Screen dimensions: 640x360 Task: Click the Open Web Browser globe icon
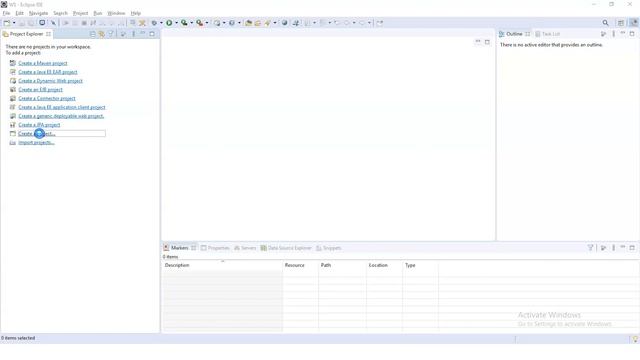(284, 23)
